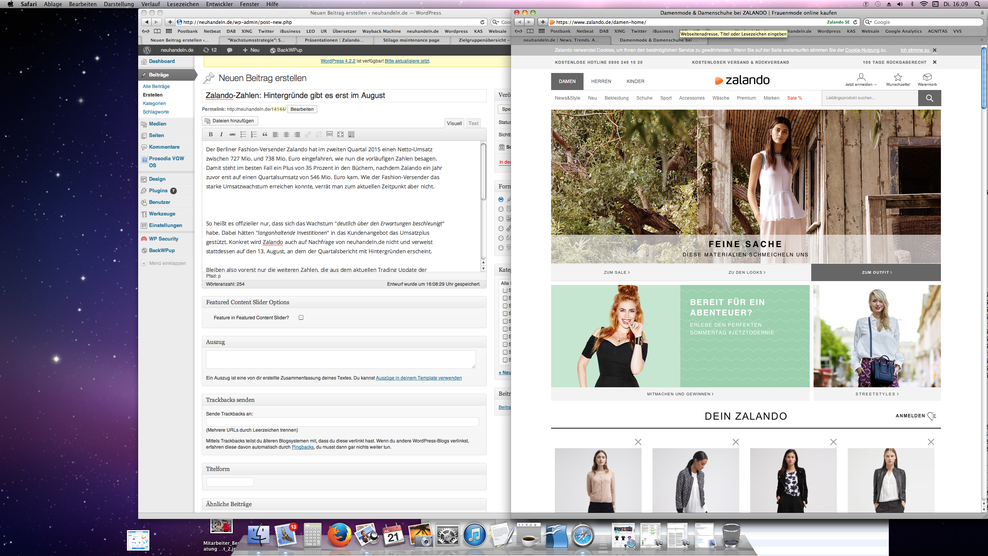Open Sale % category on Zalando
Screen dimensions: 988x556
coord(795,98)
